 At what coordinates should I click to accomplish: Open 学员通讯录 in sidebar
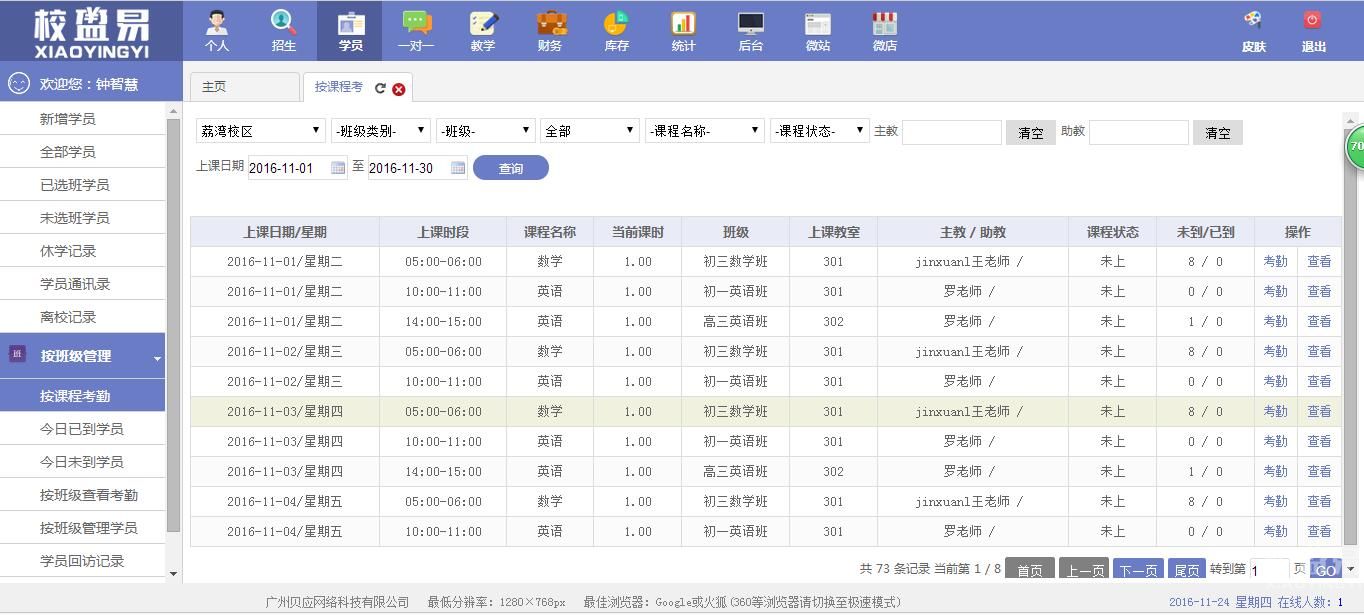point(82,284)
